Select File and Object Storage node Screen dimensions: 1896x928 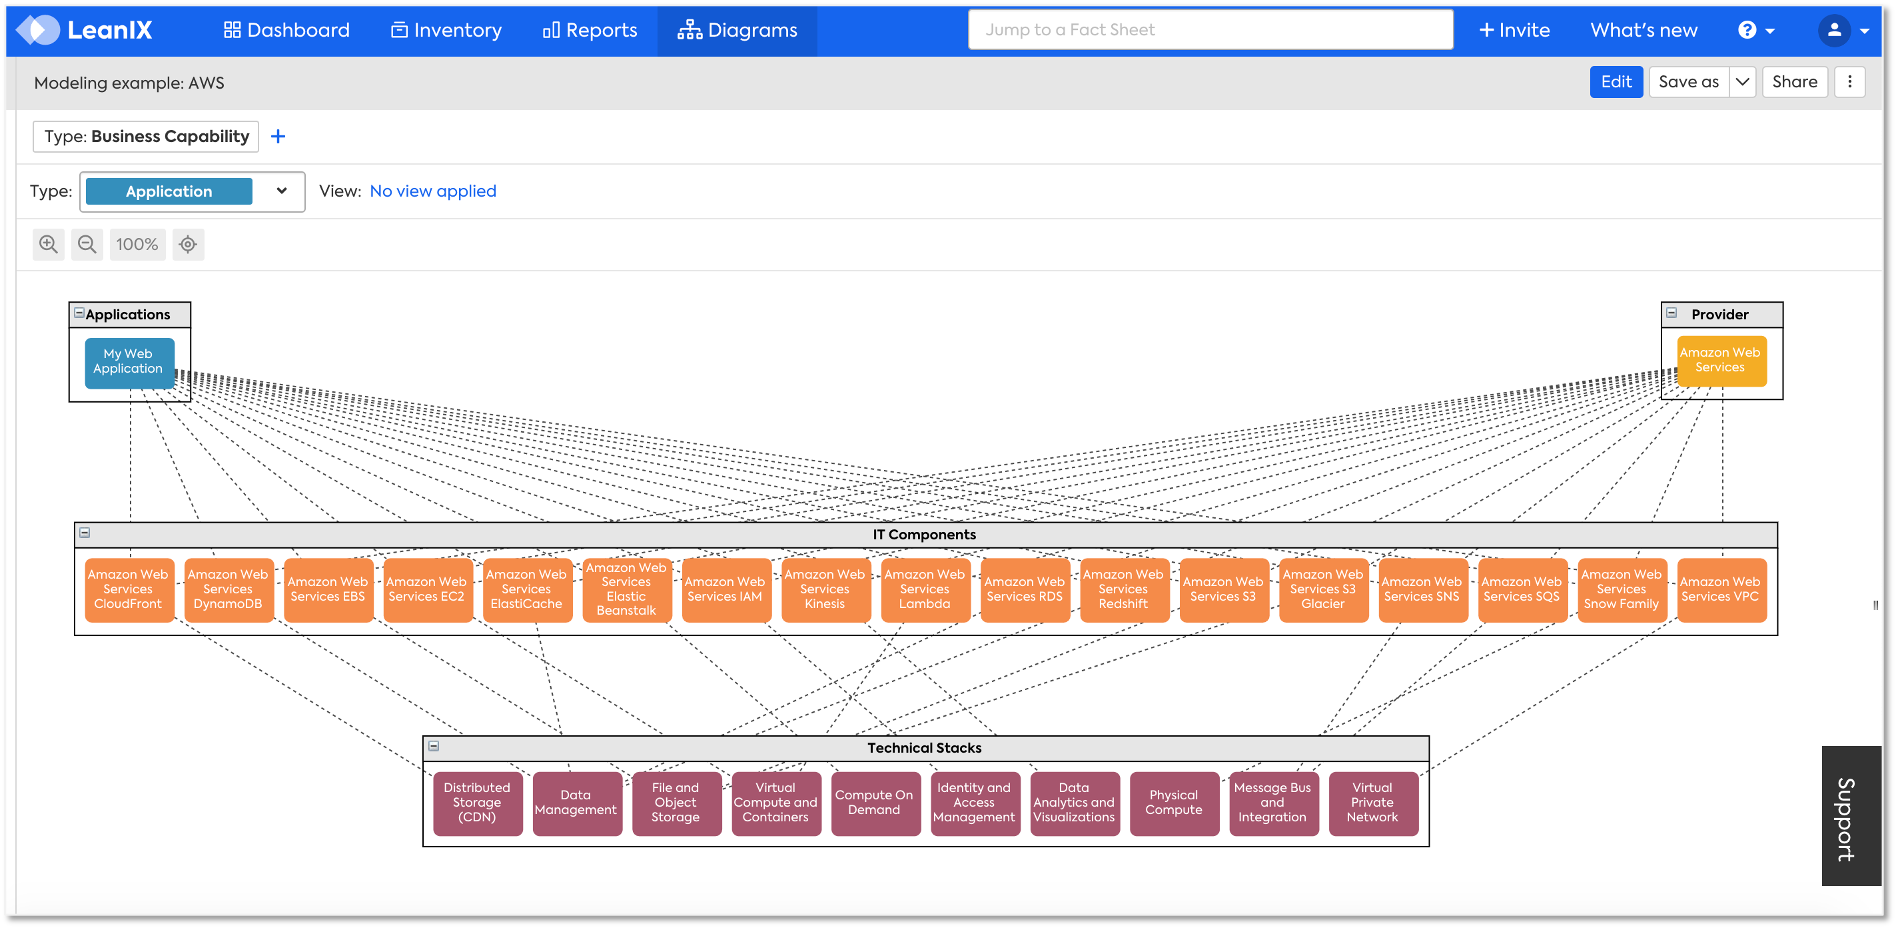tap(677, 803)
